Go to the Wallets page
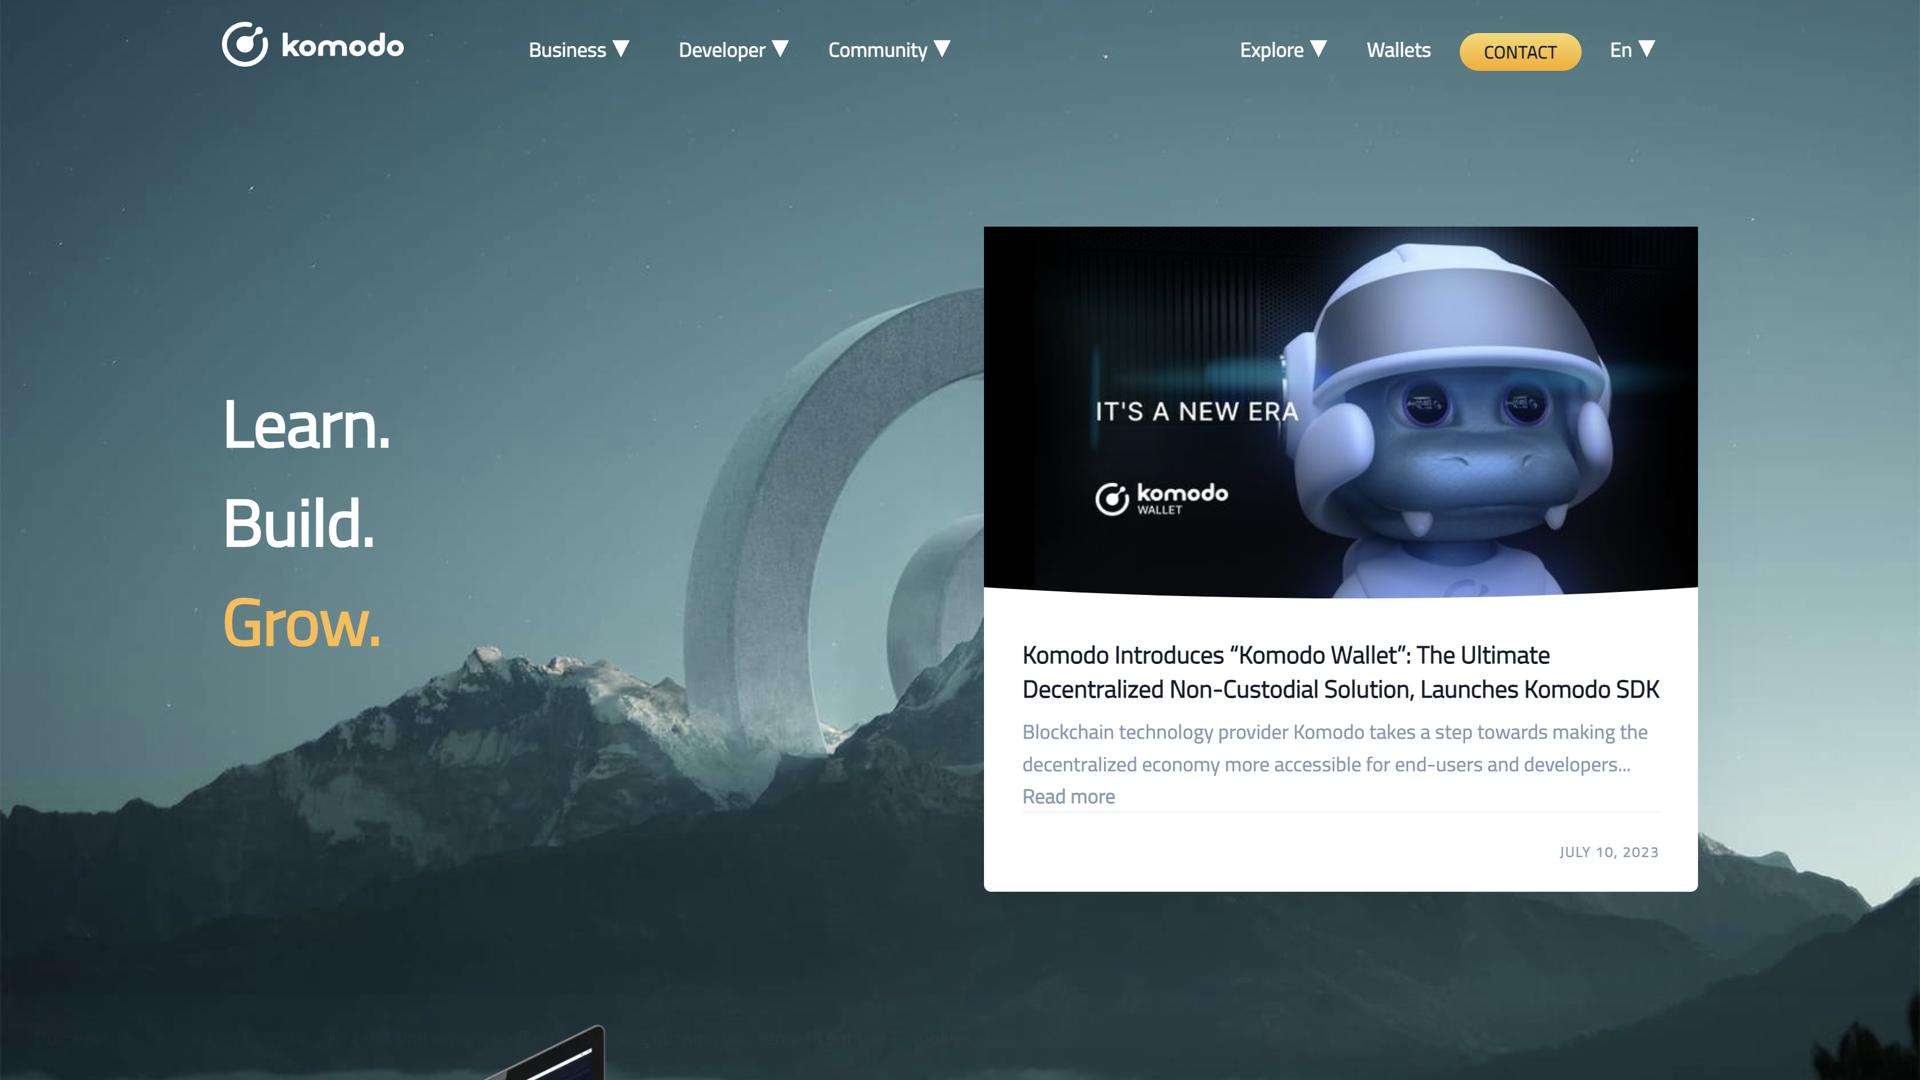Viewport: 1920px width, 1080px height. tap(1398, 50)
